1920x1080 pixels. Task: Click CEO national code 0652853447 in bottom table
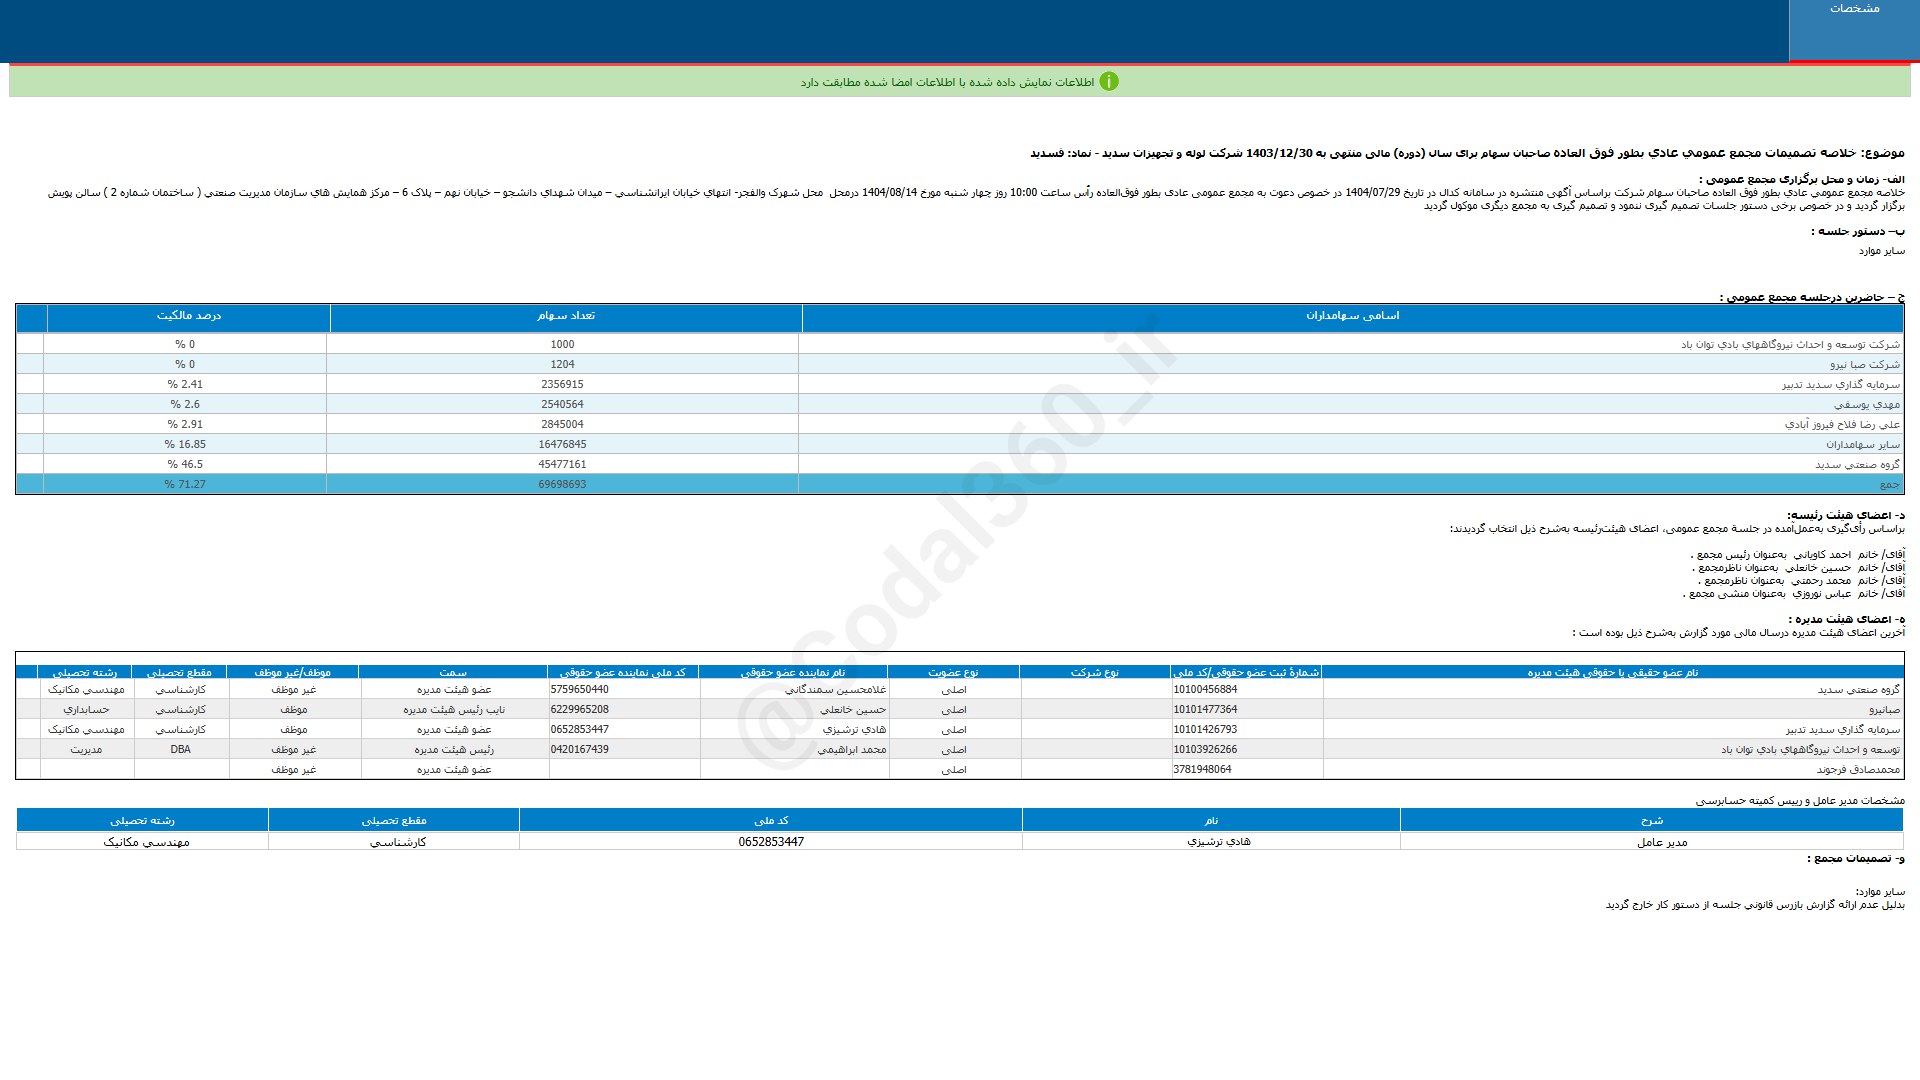(771, 842)
